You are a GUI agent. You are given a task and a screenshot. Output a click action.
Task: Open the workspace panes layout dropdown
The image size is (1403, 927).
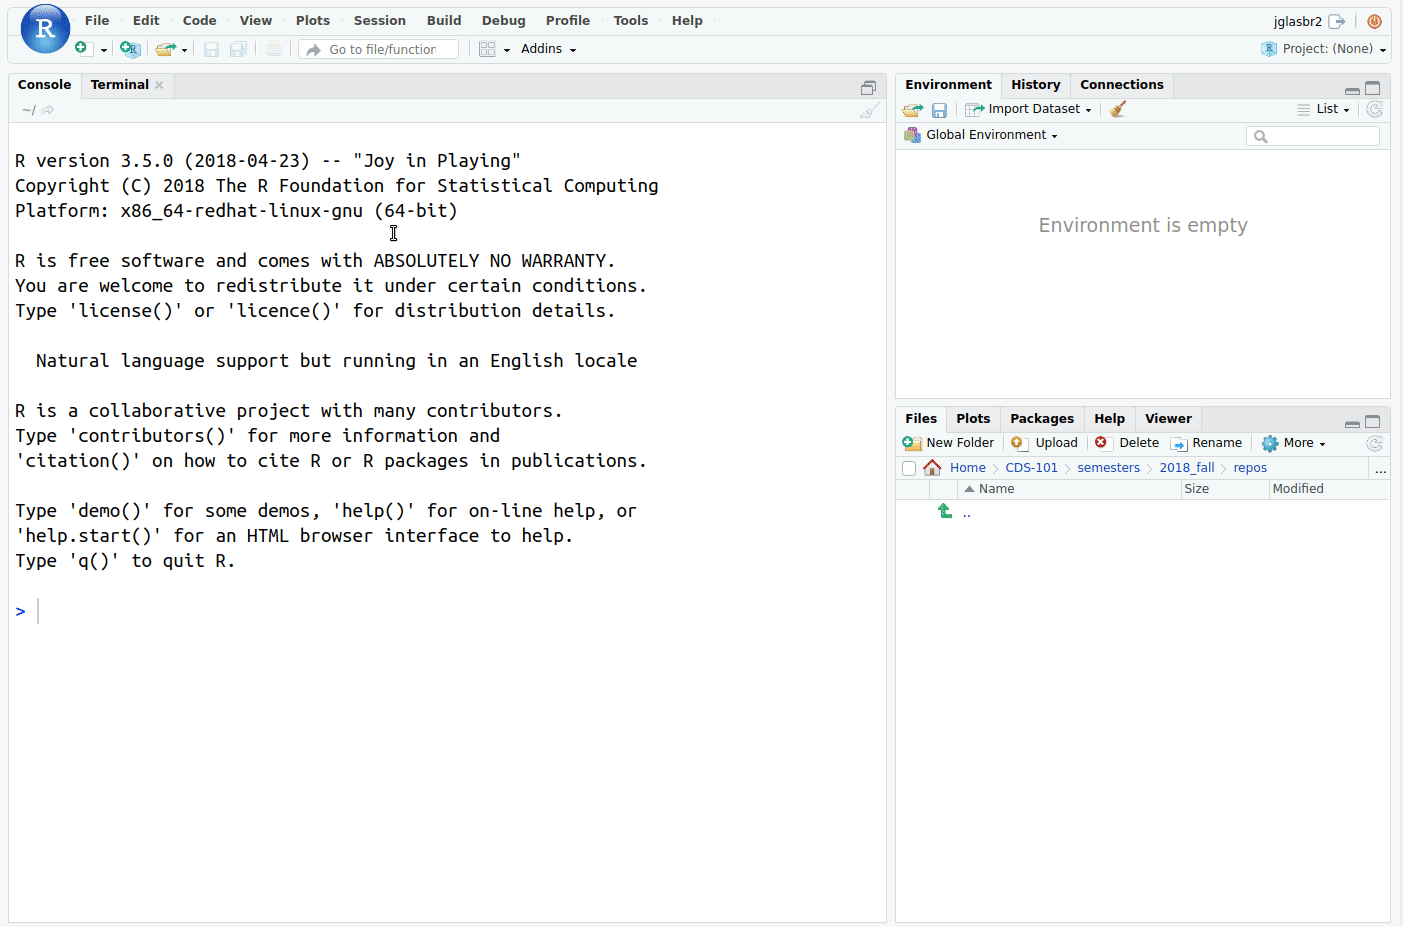[494, 49]
